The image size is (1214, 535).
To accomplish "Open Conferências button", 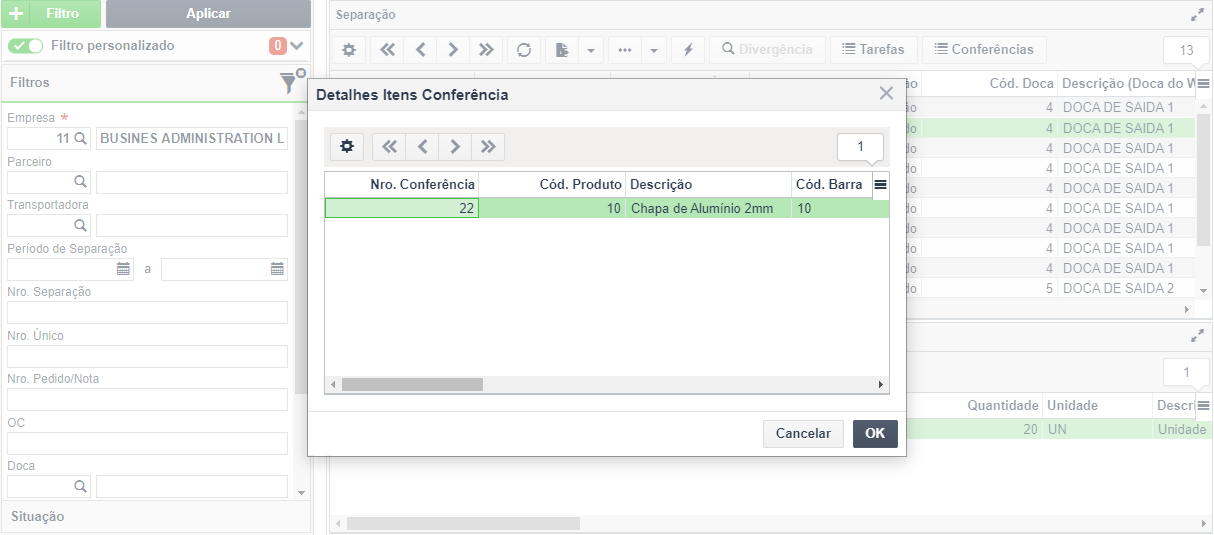I will click(984, 49).
